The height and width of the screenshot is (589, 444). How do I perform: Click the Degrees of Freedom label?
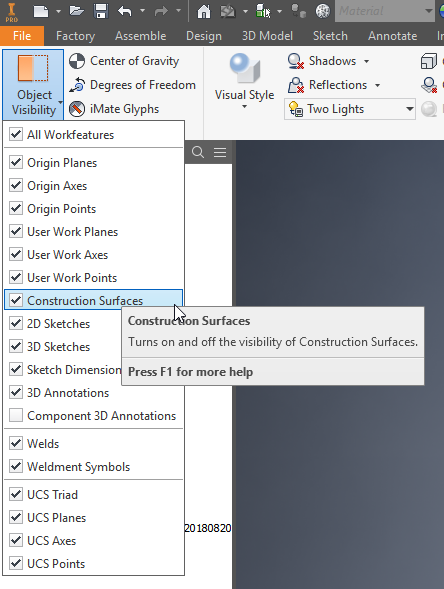tap(143, 85)
